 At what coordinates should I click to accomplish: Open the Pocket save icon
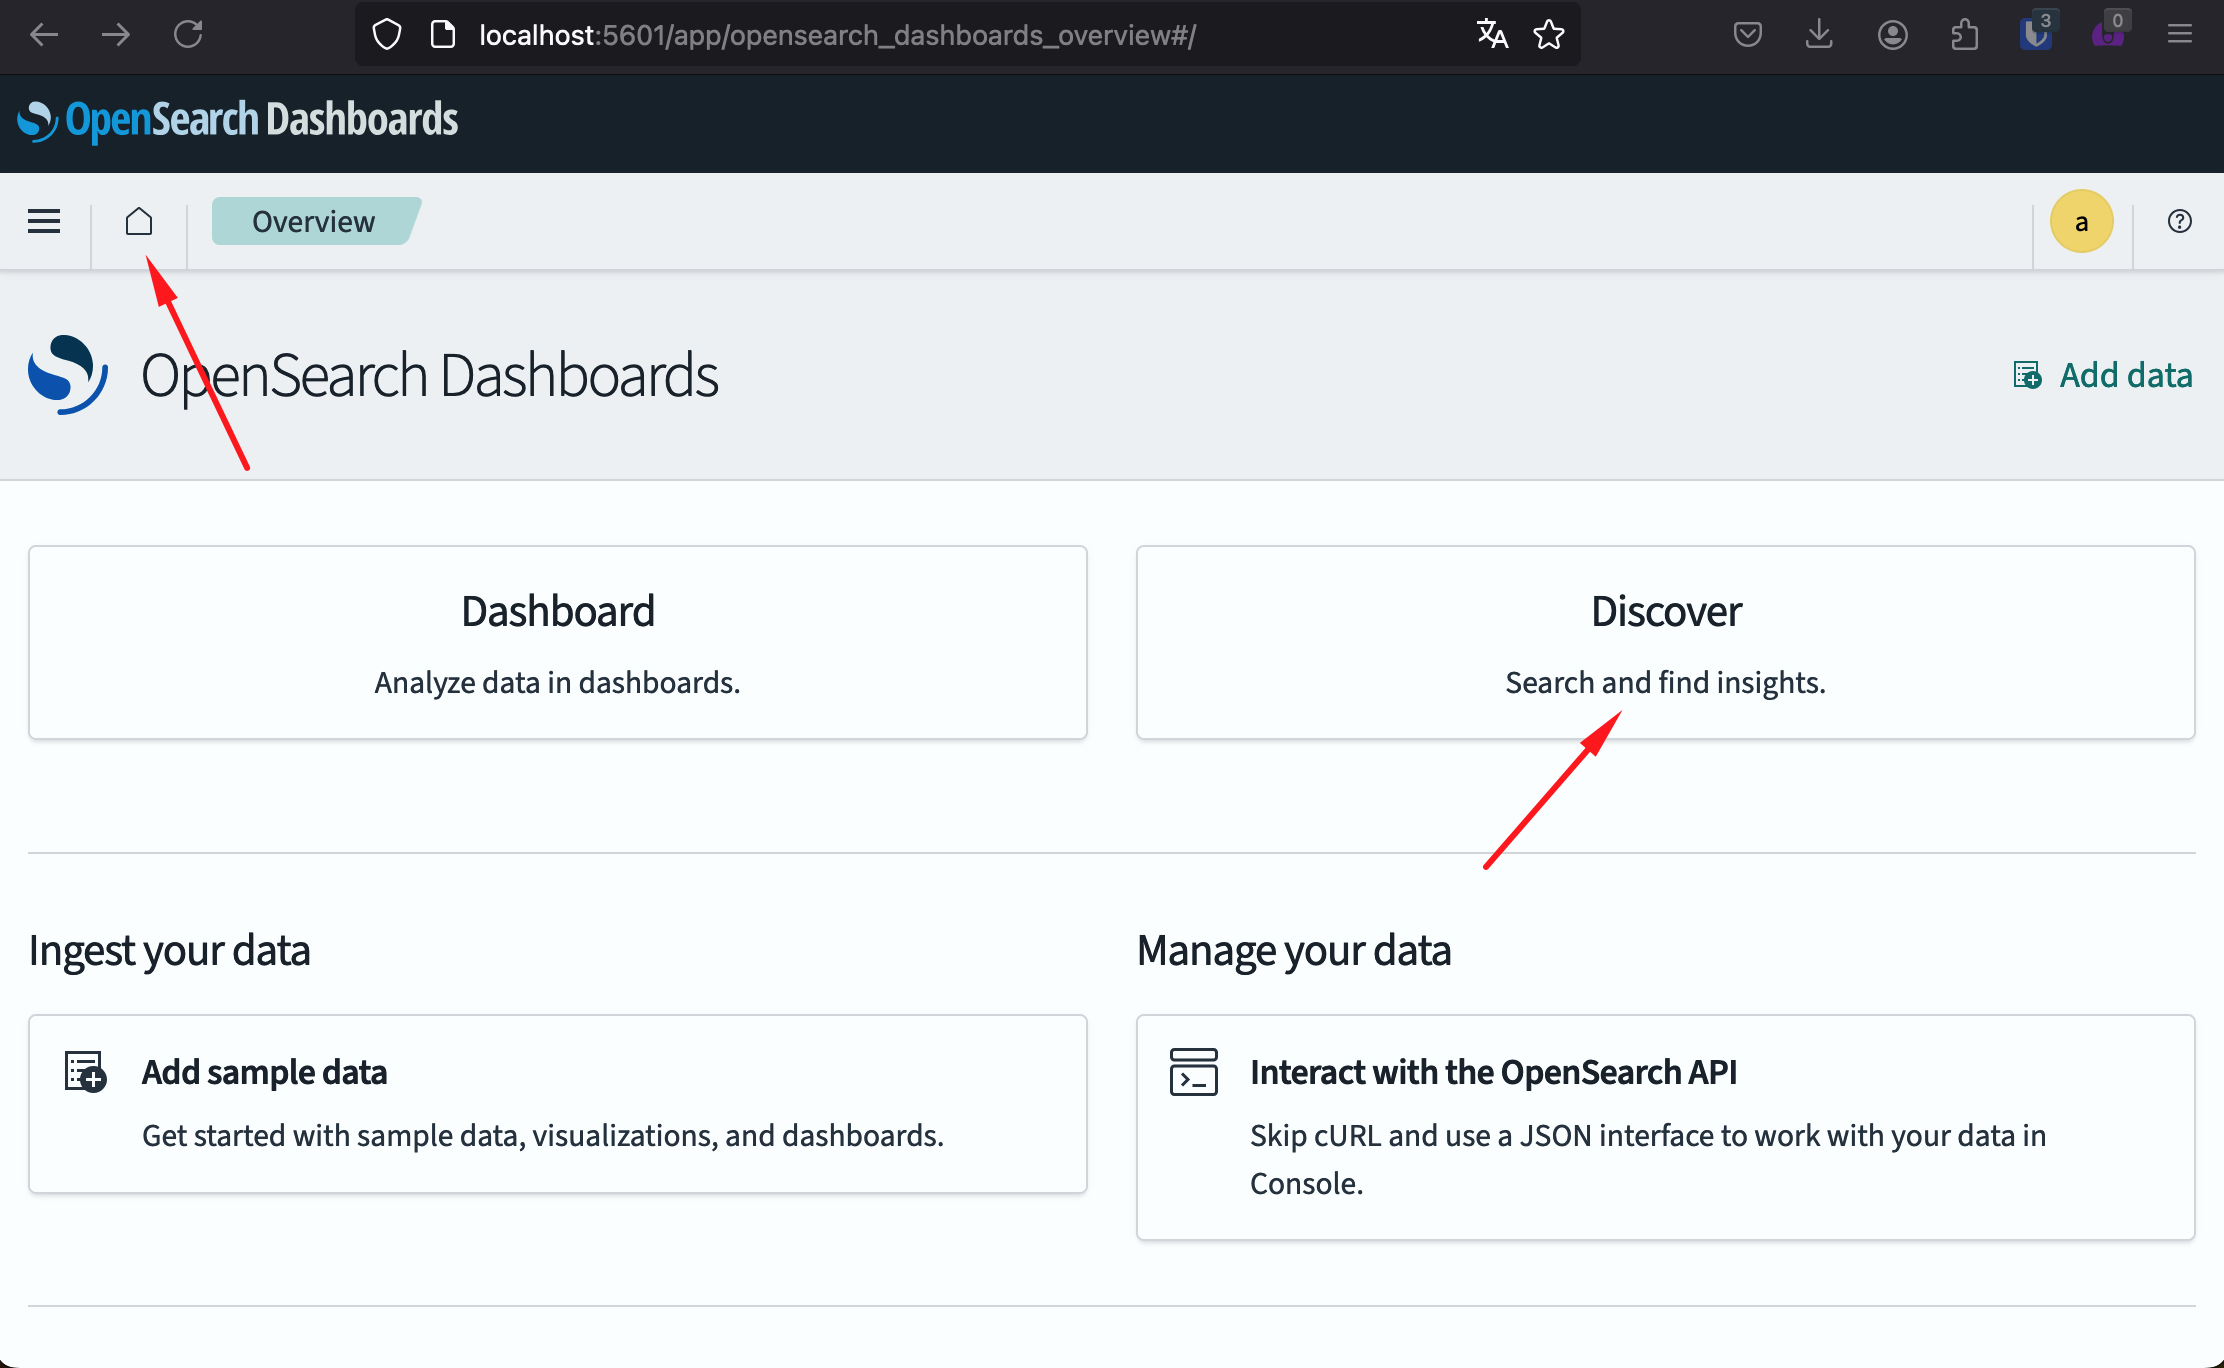pos(1747,35)
